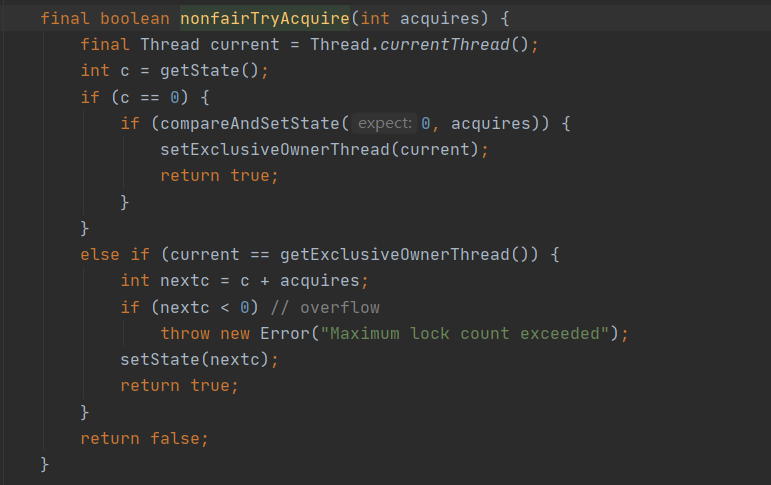This screenshot has height=485, width=771.
Task: Click the Thread.currentThread() call
Action: (419, 45)
